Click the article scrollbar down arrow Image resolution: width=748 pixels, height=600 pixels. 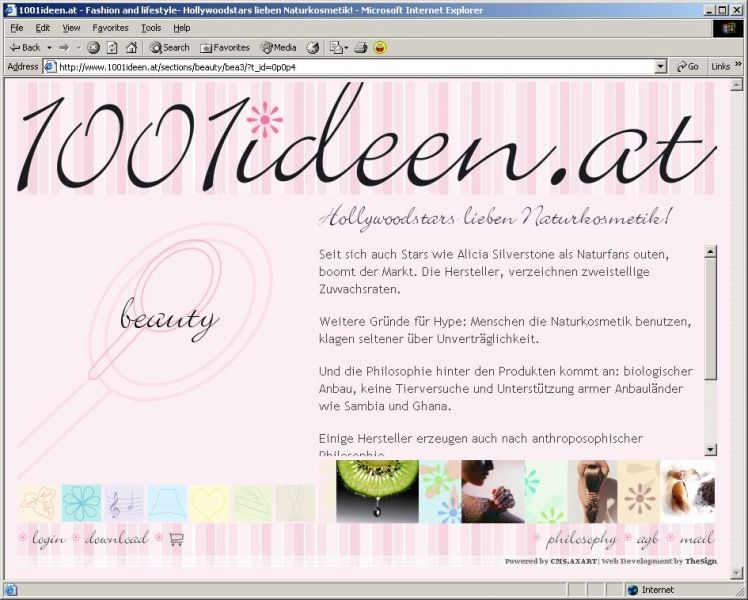[711, 450]
